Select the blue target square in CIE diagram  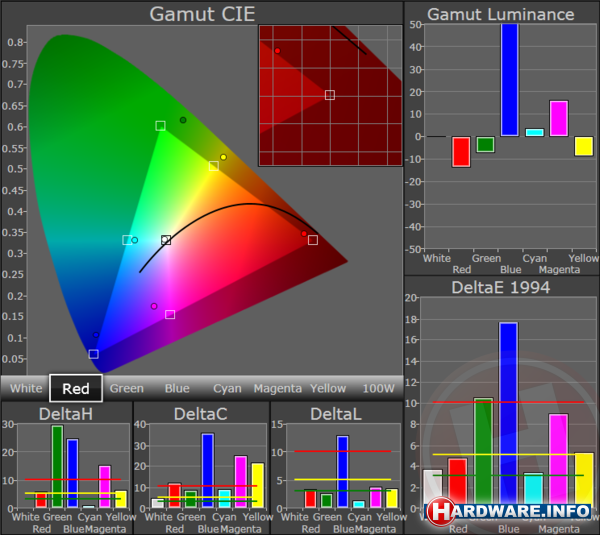coord(93,354)
